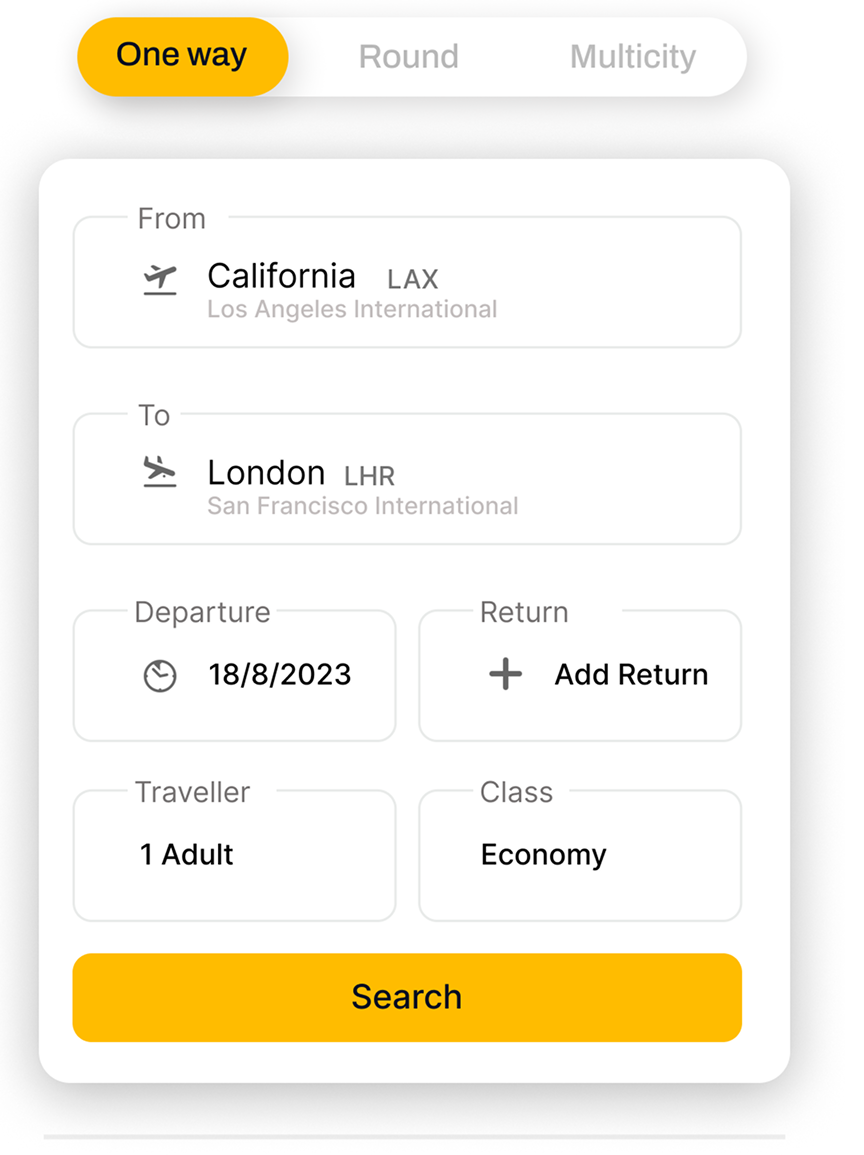Click the LHR airport code
Viewport: 864px width, 1155px height.
pos(370,476)
